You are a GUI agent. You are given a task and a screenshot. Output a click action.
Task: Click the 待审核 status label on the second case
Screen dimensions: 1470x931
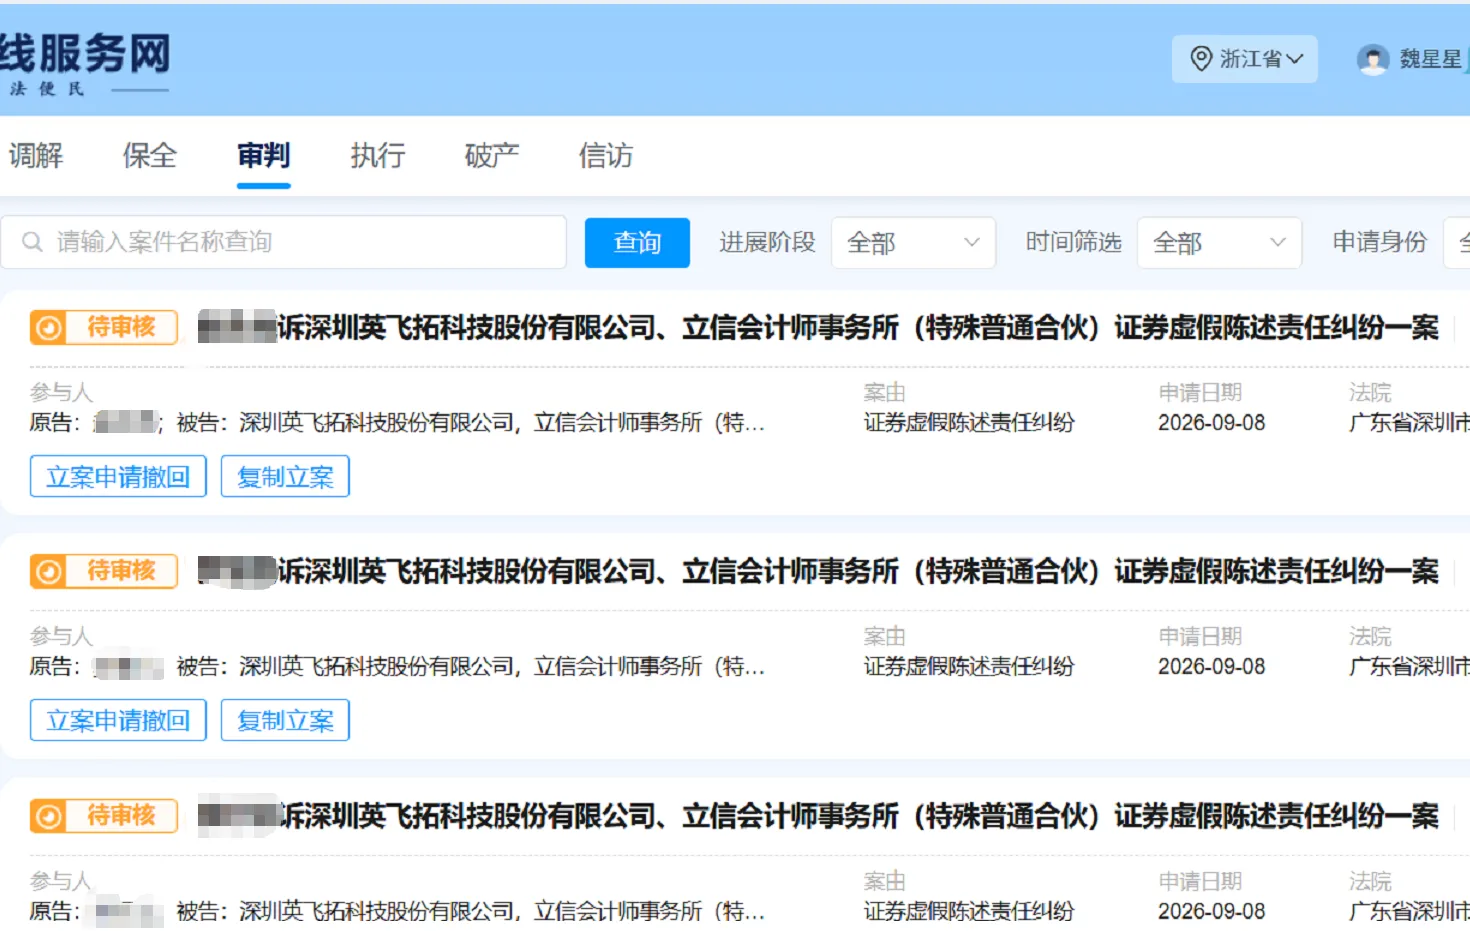point(121,571)
